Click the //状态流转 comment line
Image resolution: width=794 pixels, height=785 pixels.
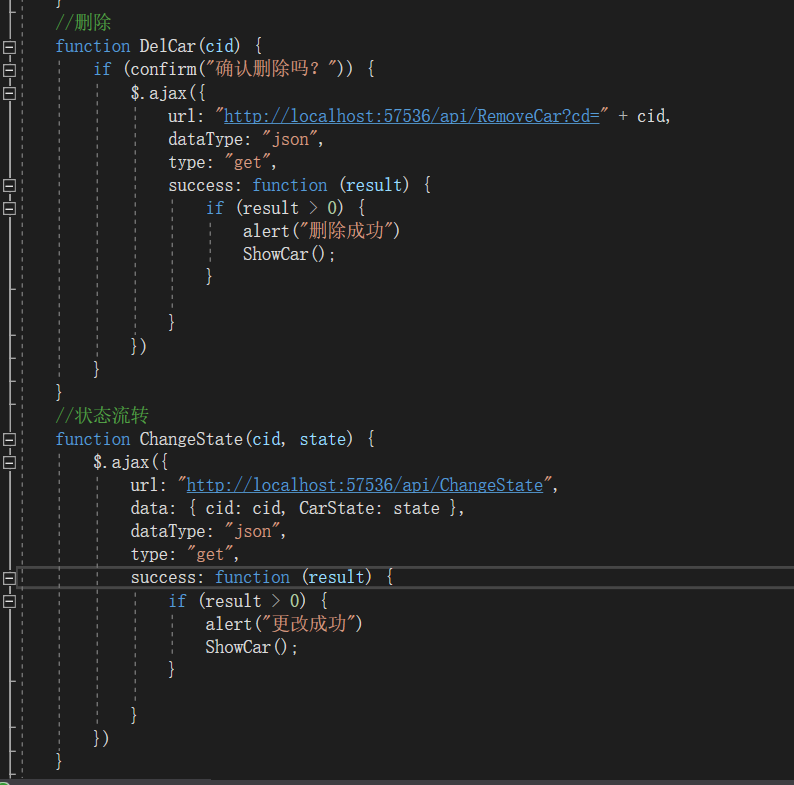point(102,415)
